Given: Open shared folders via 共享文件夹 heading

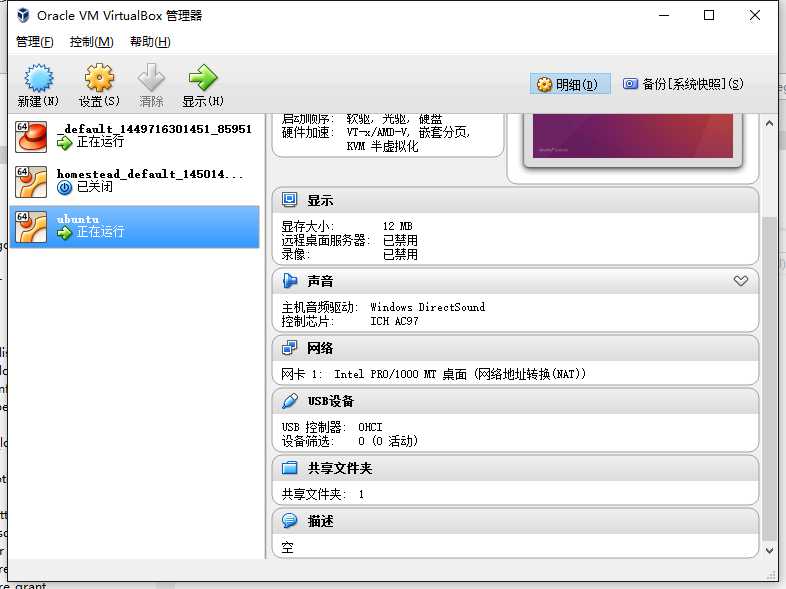Looking at the screenshot, I should tap(340, 469).
